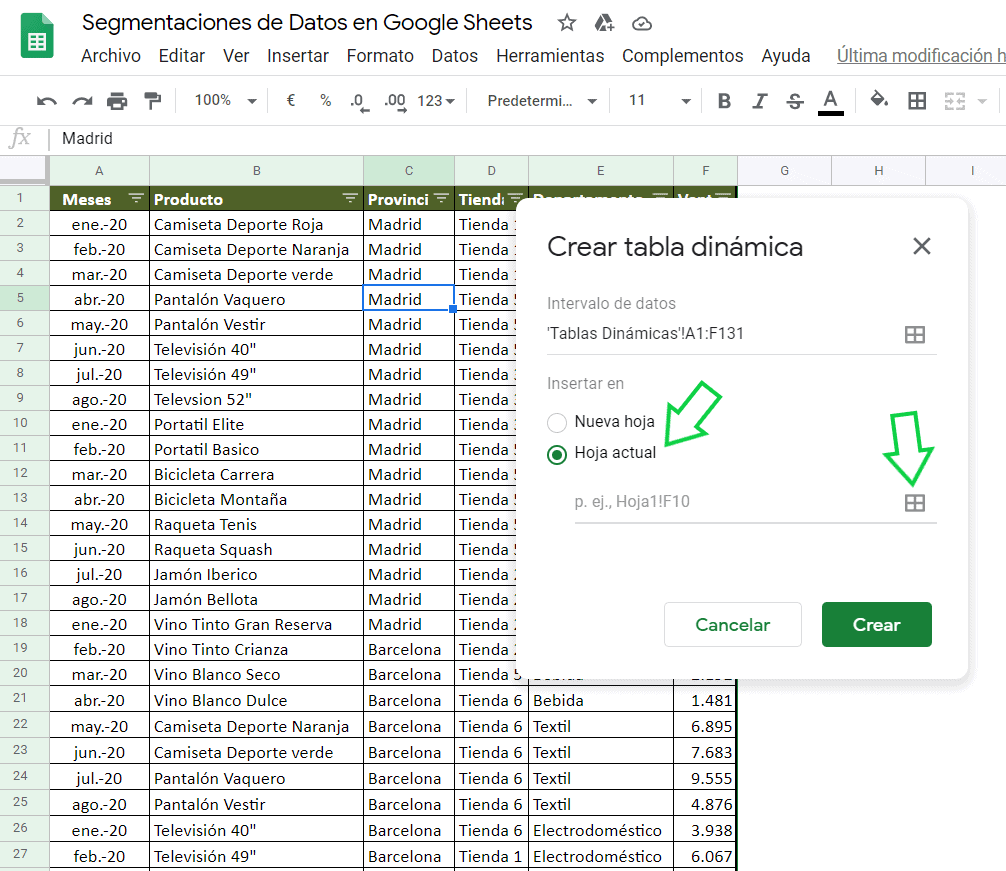Click the Crear button
This screenshot has height=871, width=1006.
[x=876, y=624]
